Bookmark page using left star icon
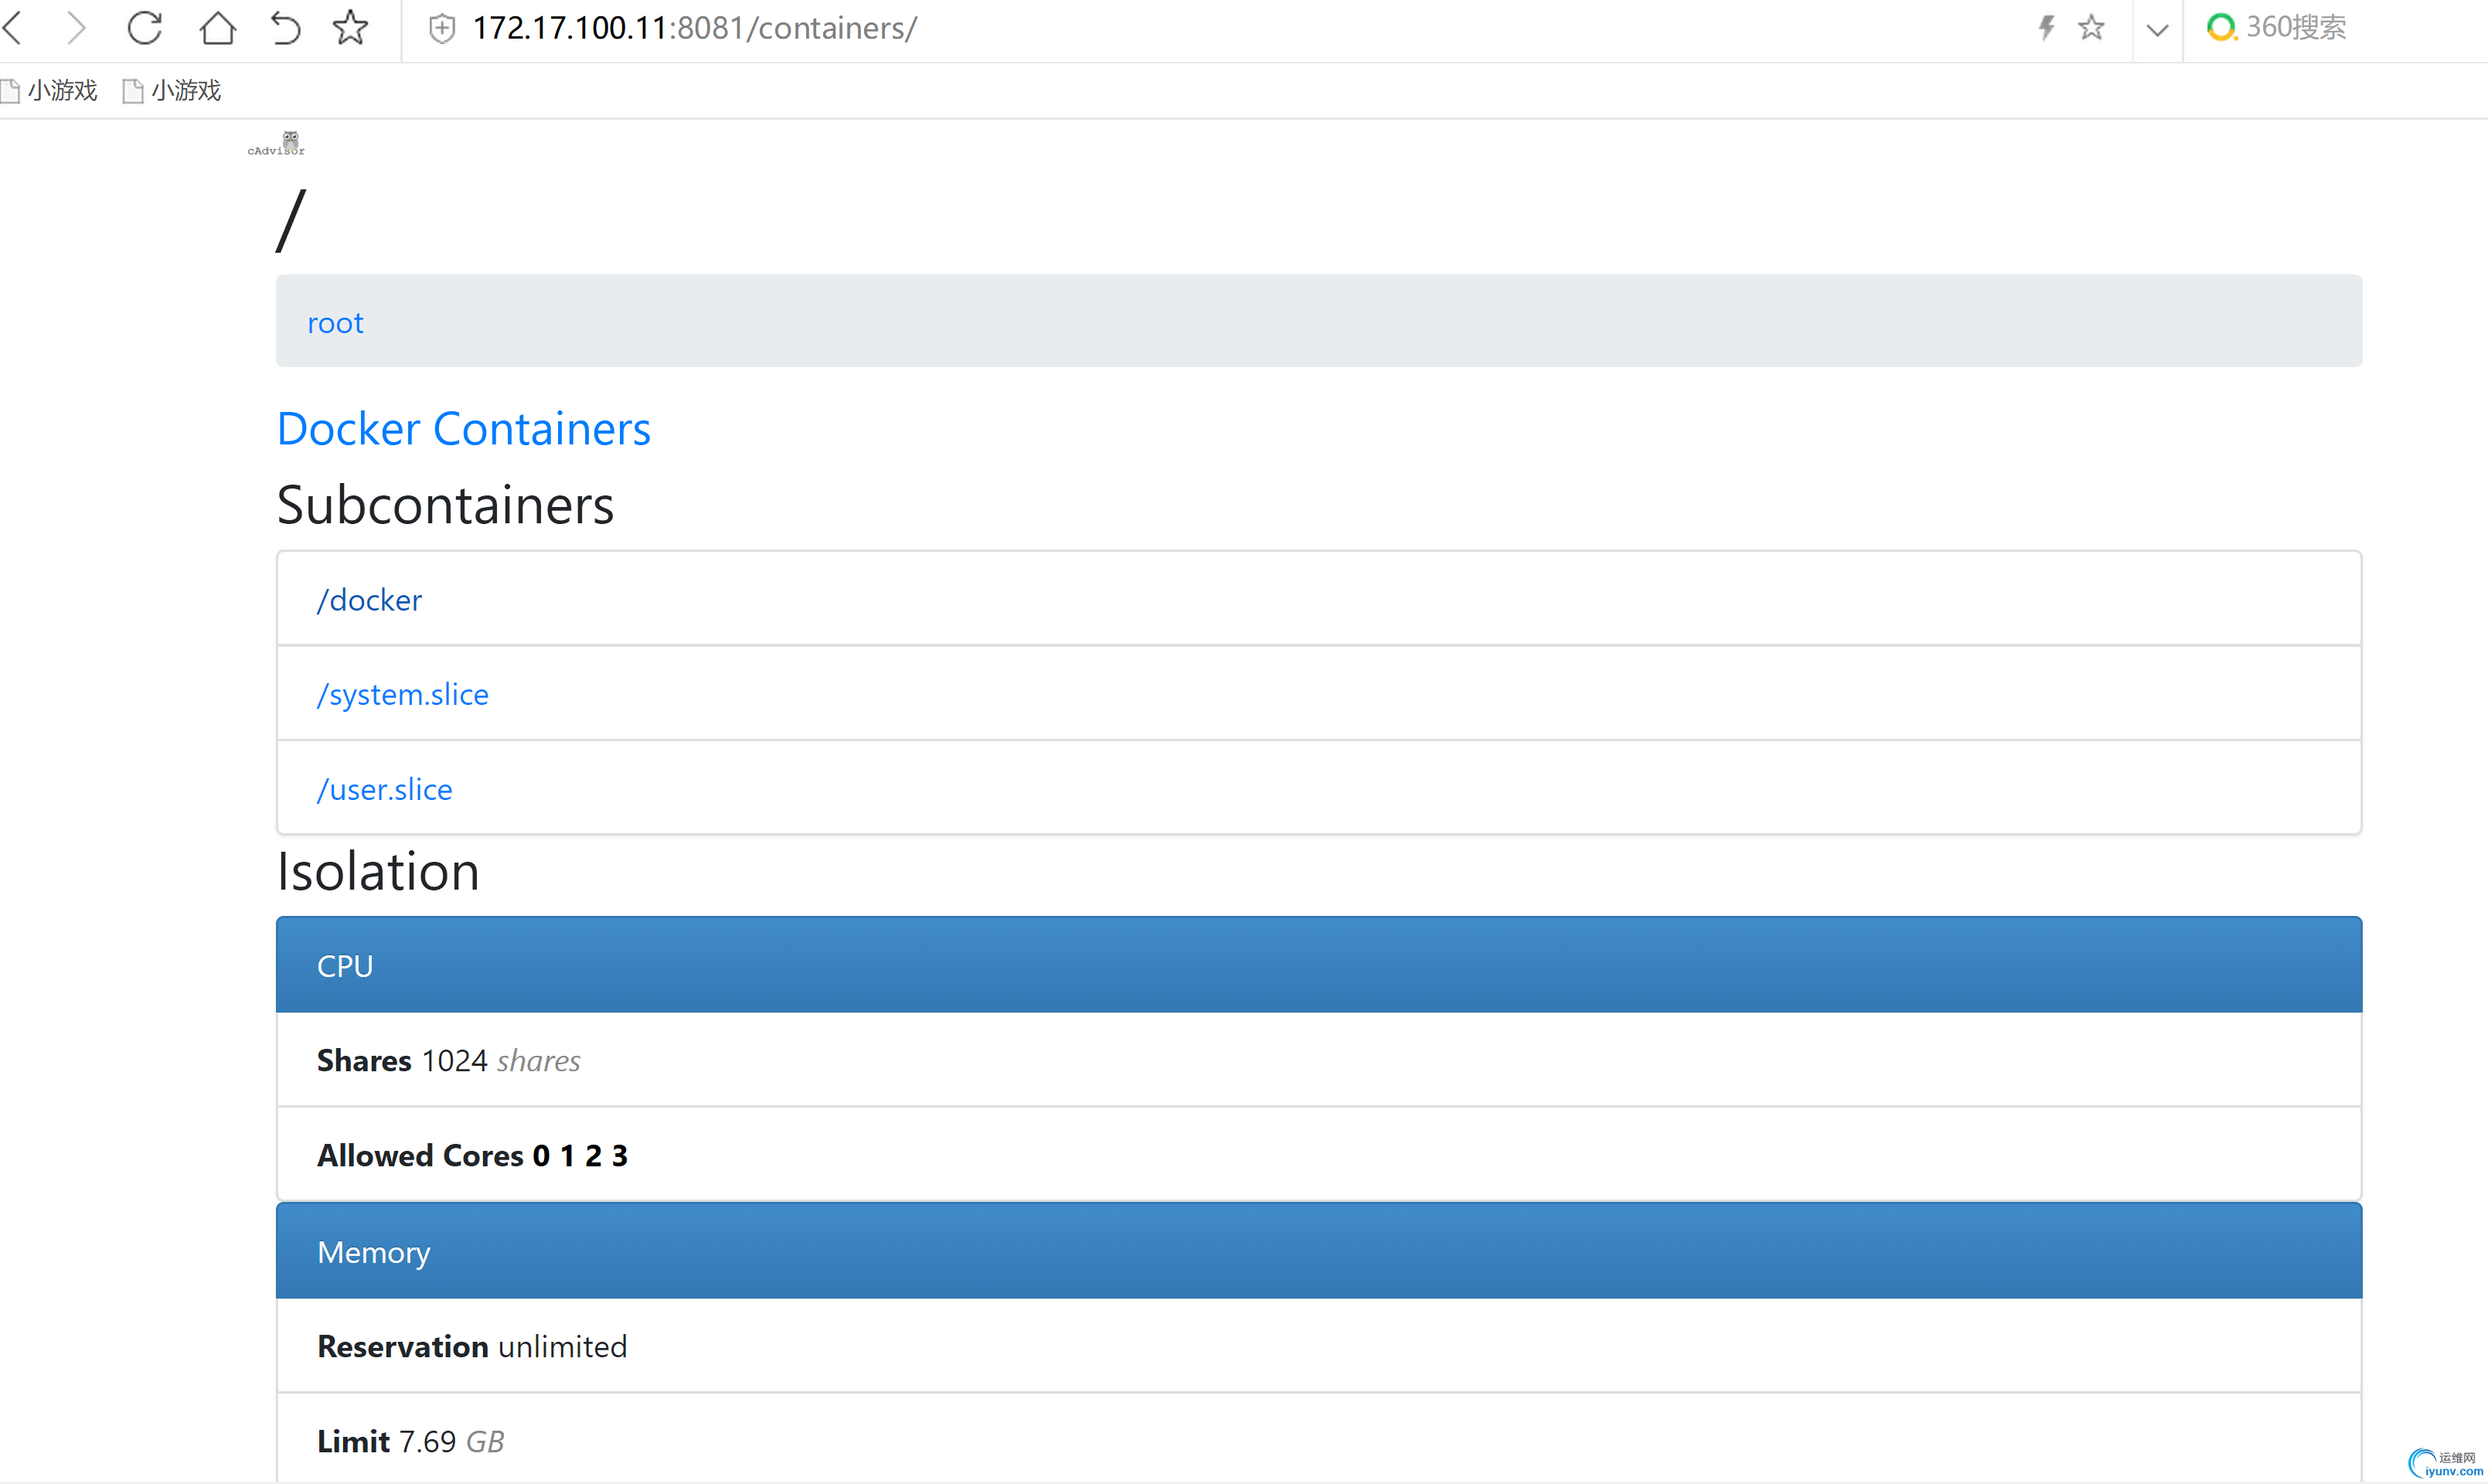 pyautogui.click(x=350, y=28)
